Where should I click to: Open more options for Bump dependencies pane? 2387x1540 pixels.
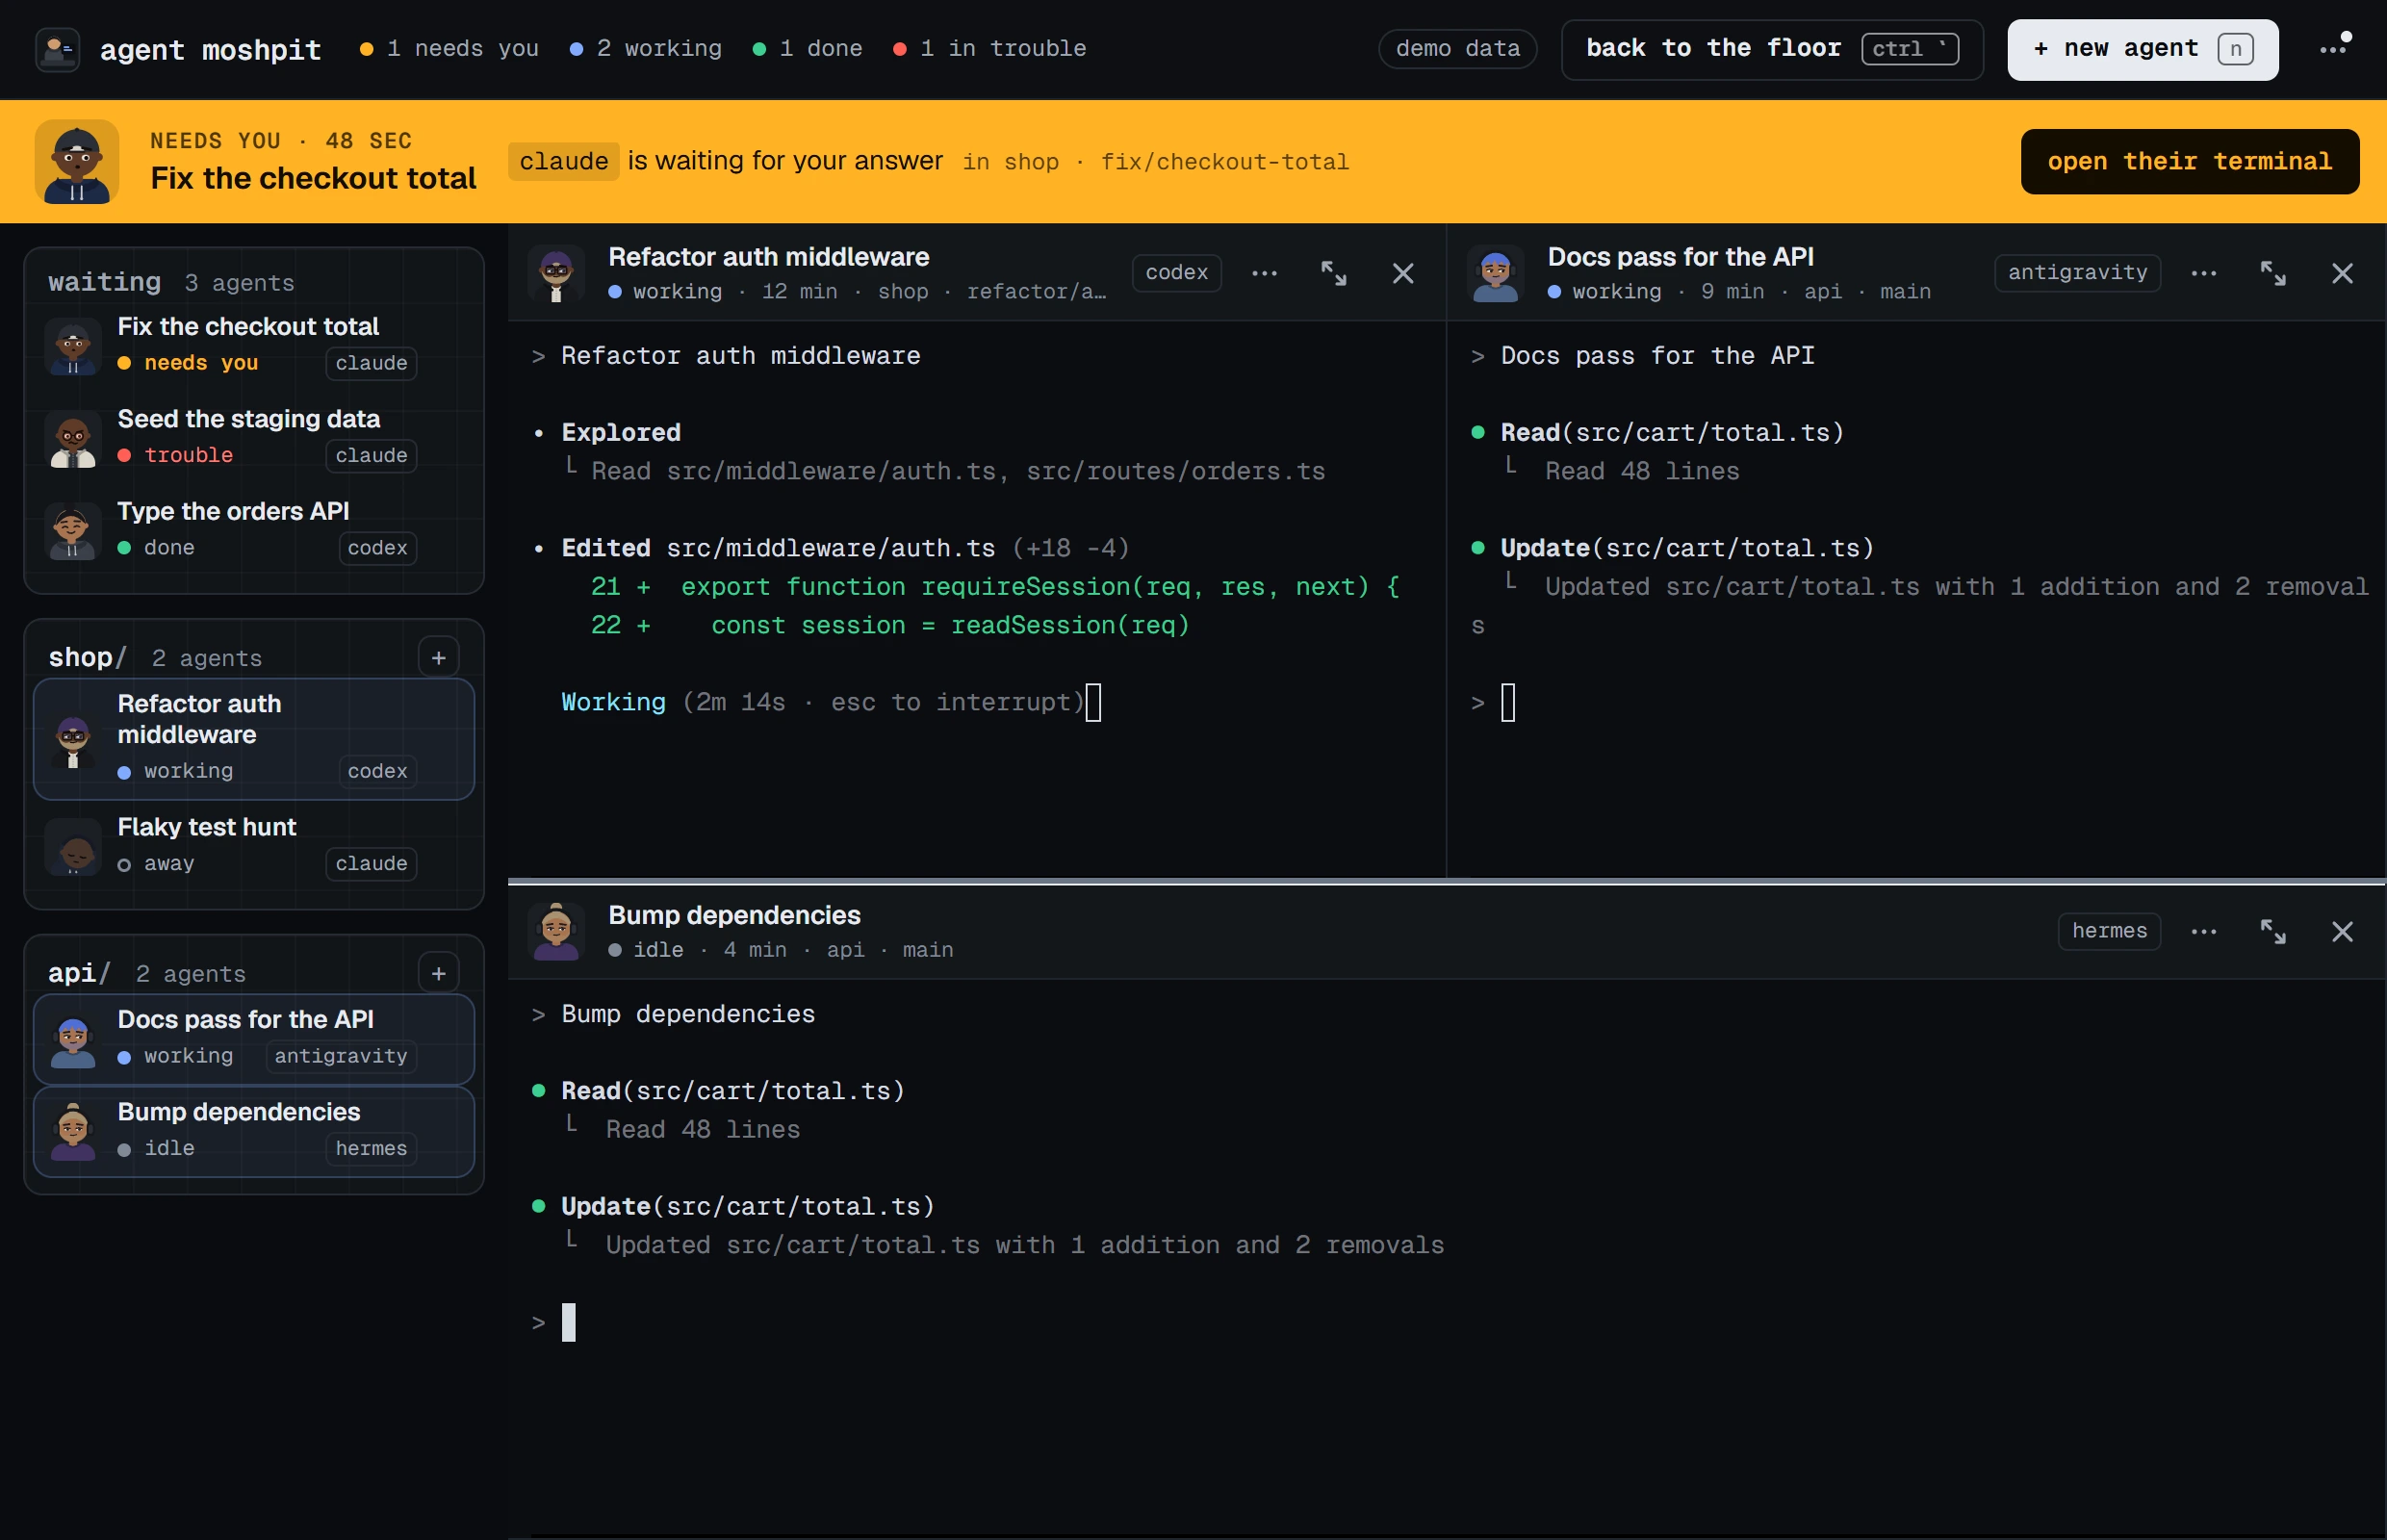(2203, 931)
